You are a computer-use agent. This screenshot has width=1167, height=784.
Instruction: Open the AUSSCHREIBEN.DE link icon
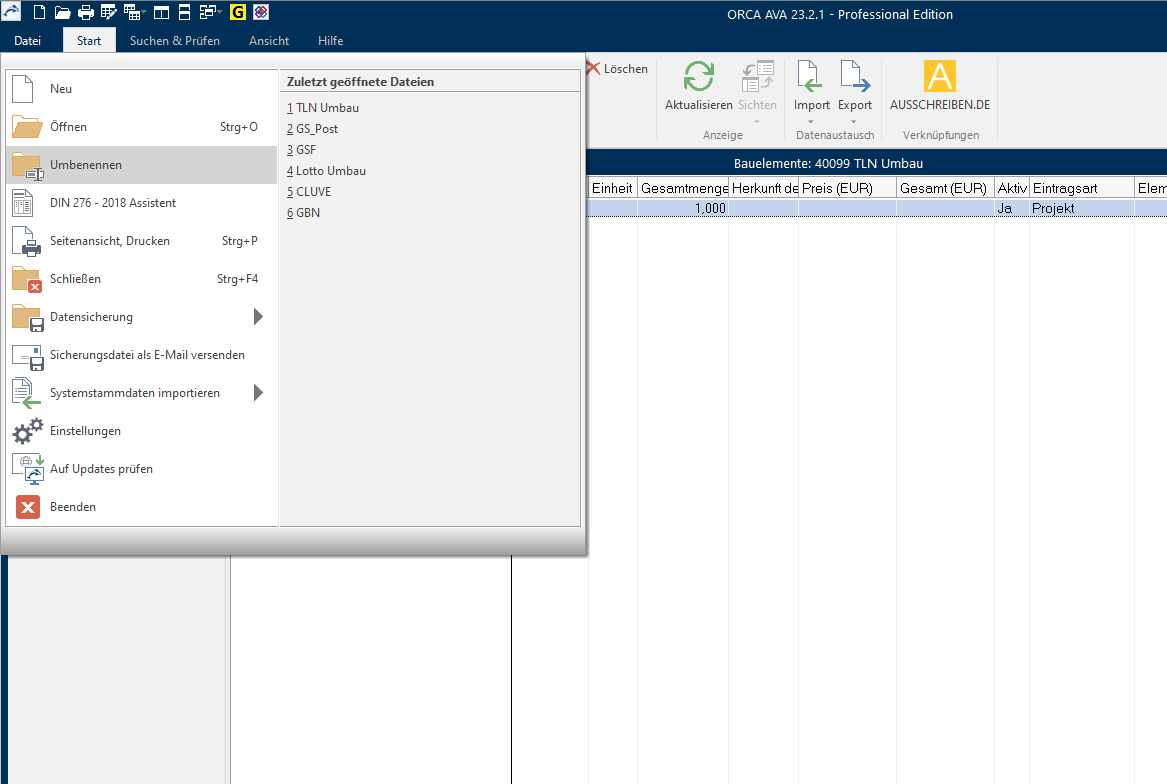[x=939, y=78]
